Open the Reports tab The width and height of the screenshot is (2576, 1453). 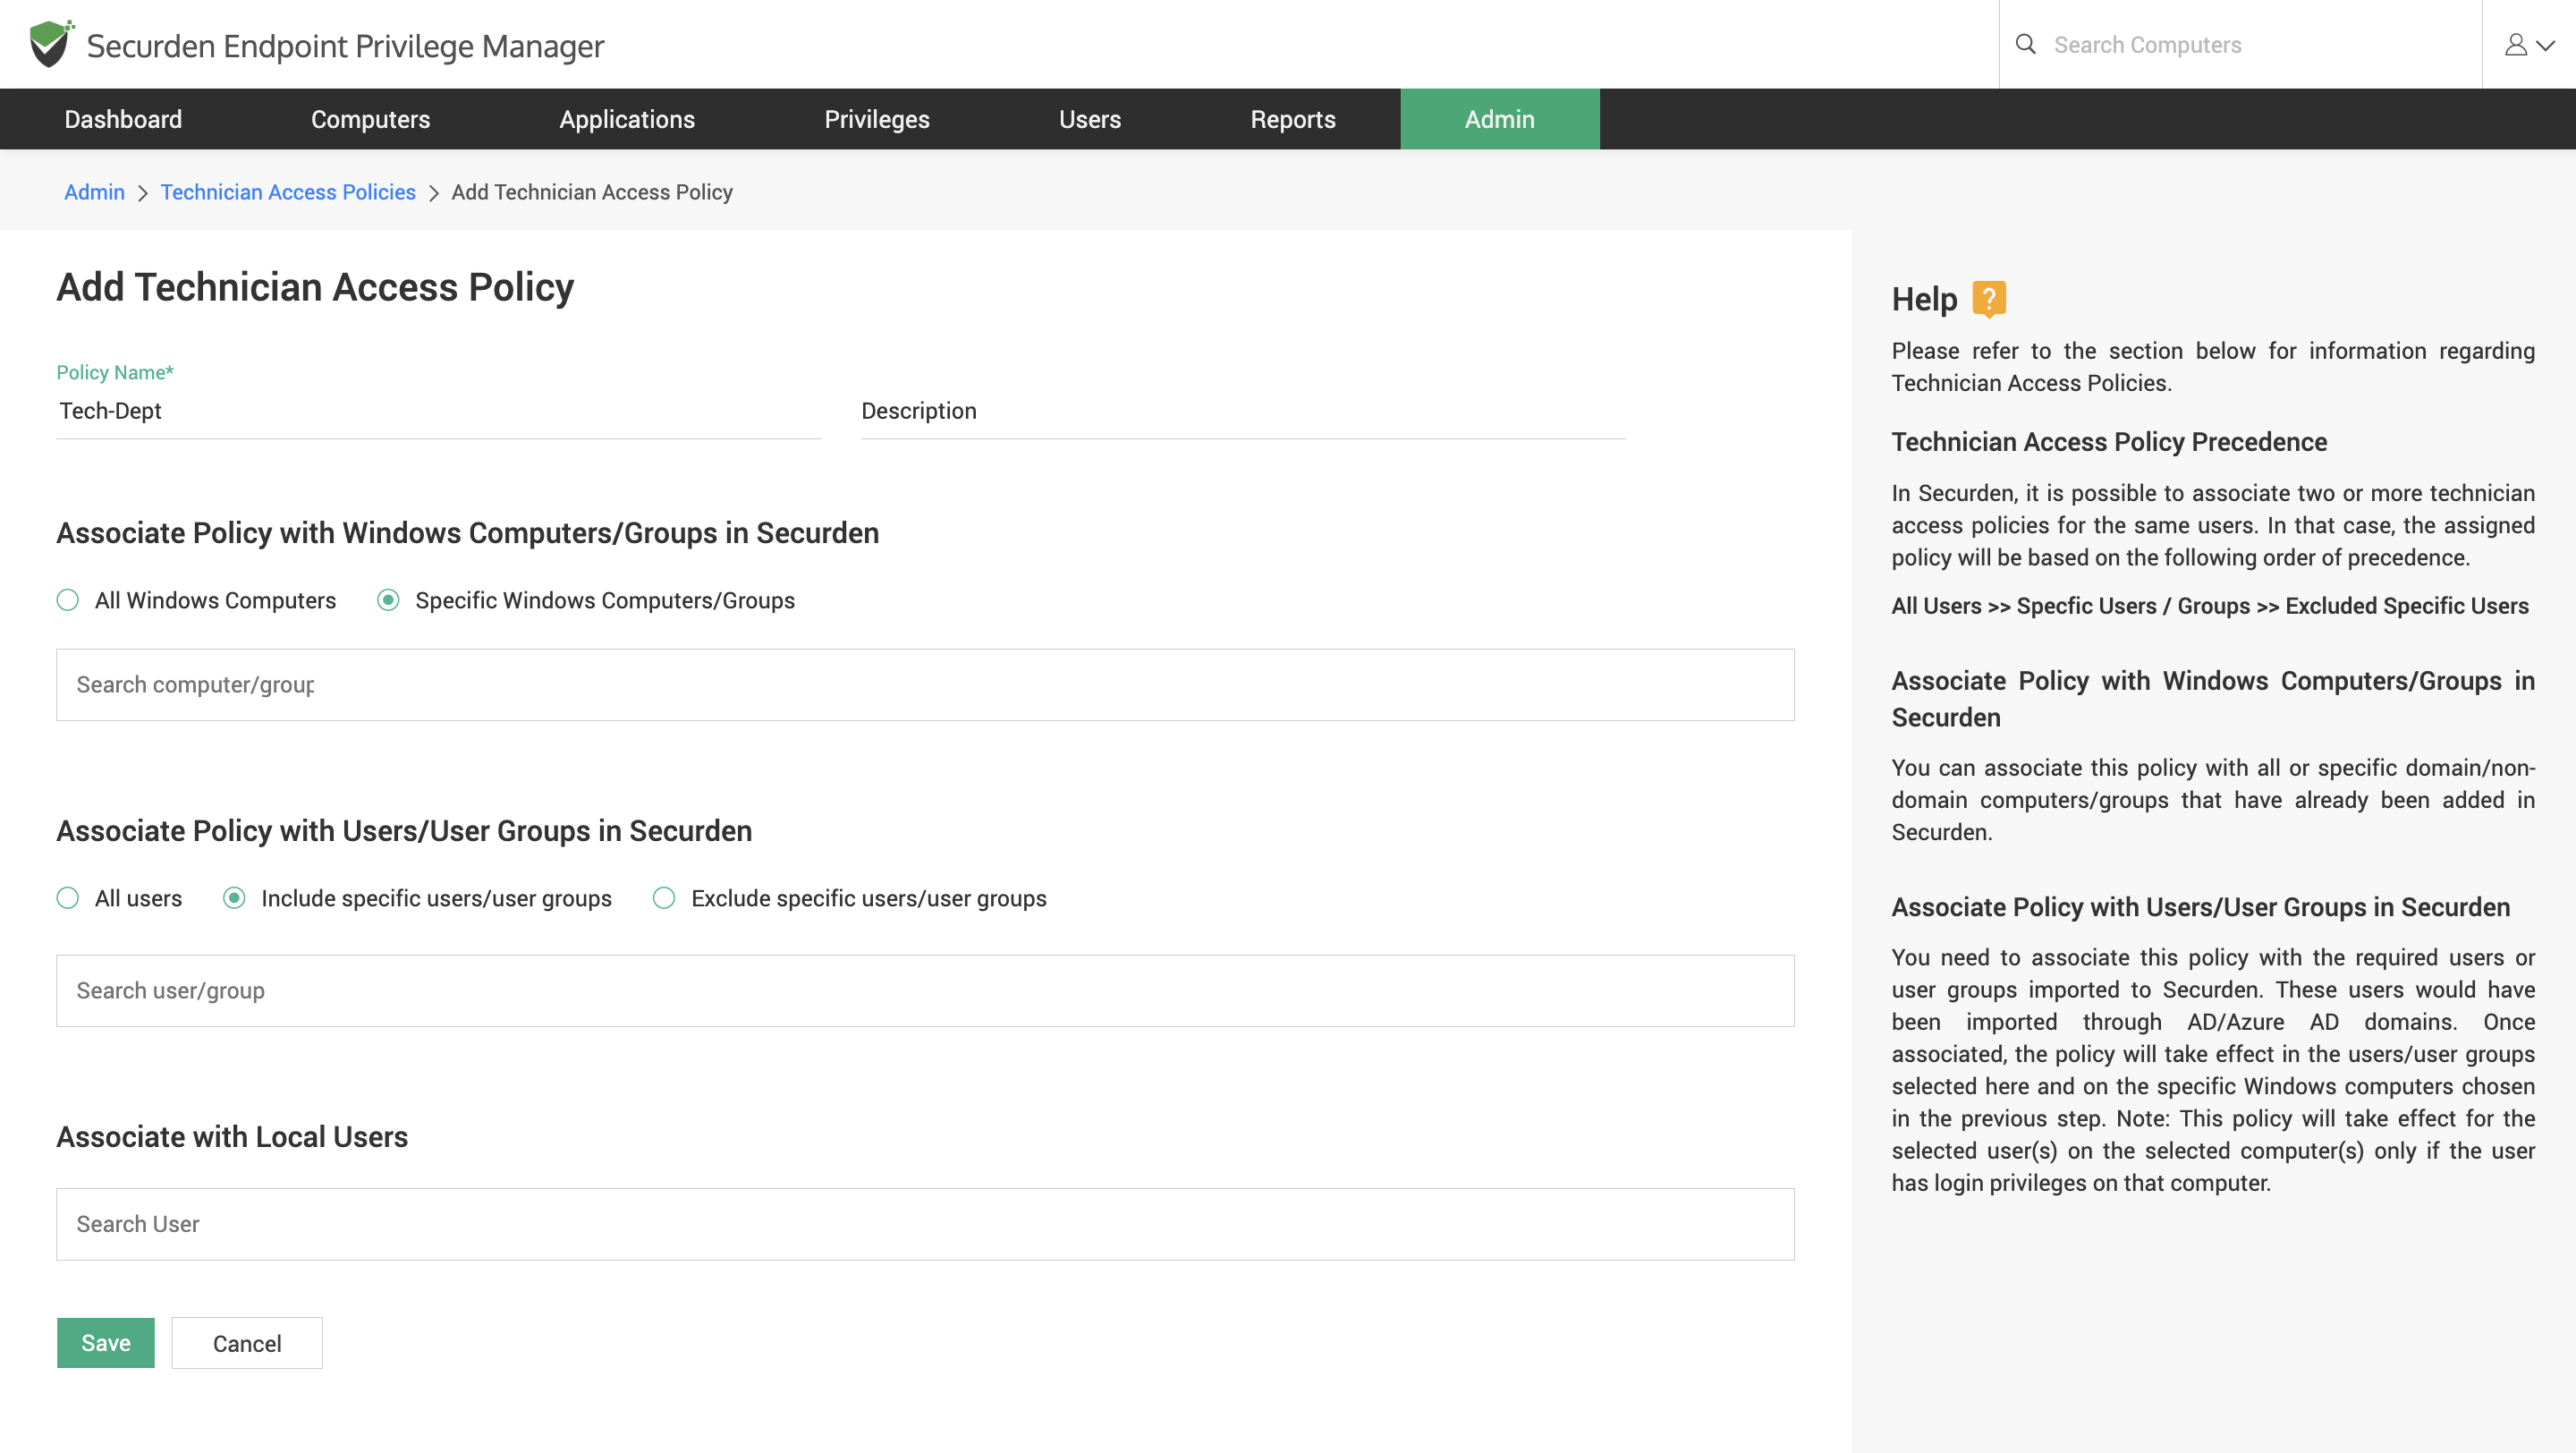tap(1293, 119)
